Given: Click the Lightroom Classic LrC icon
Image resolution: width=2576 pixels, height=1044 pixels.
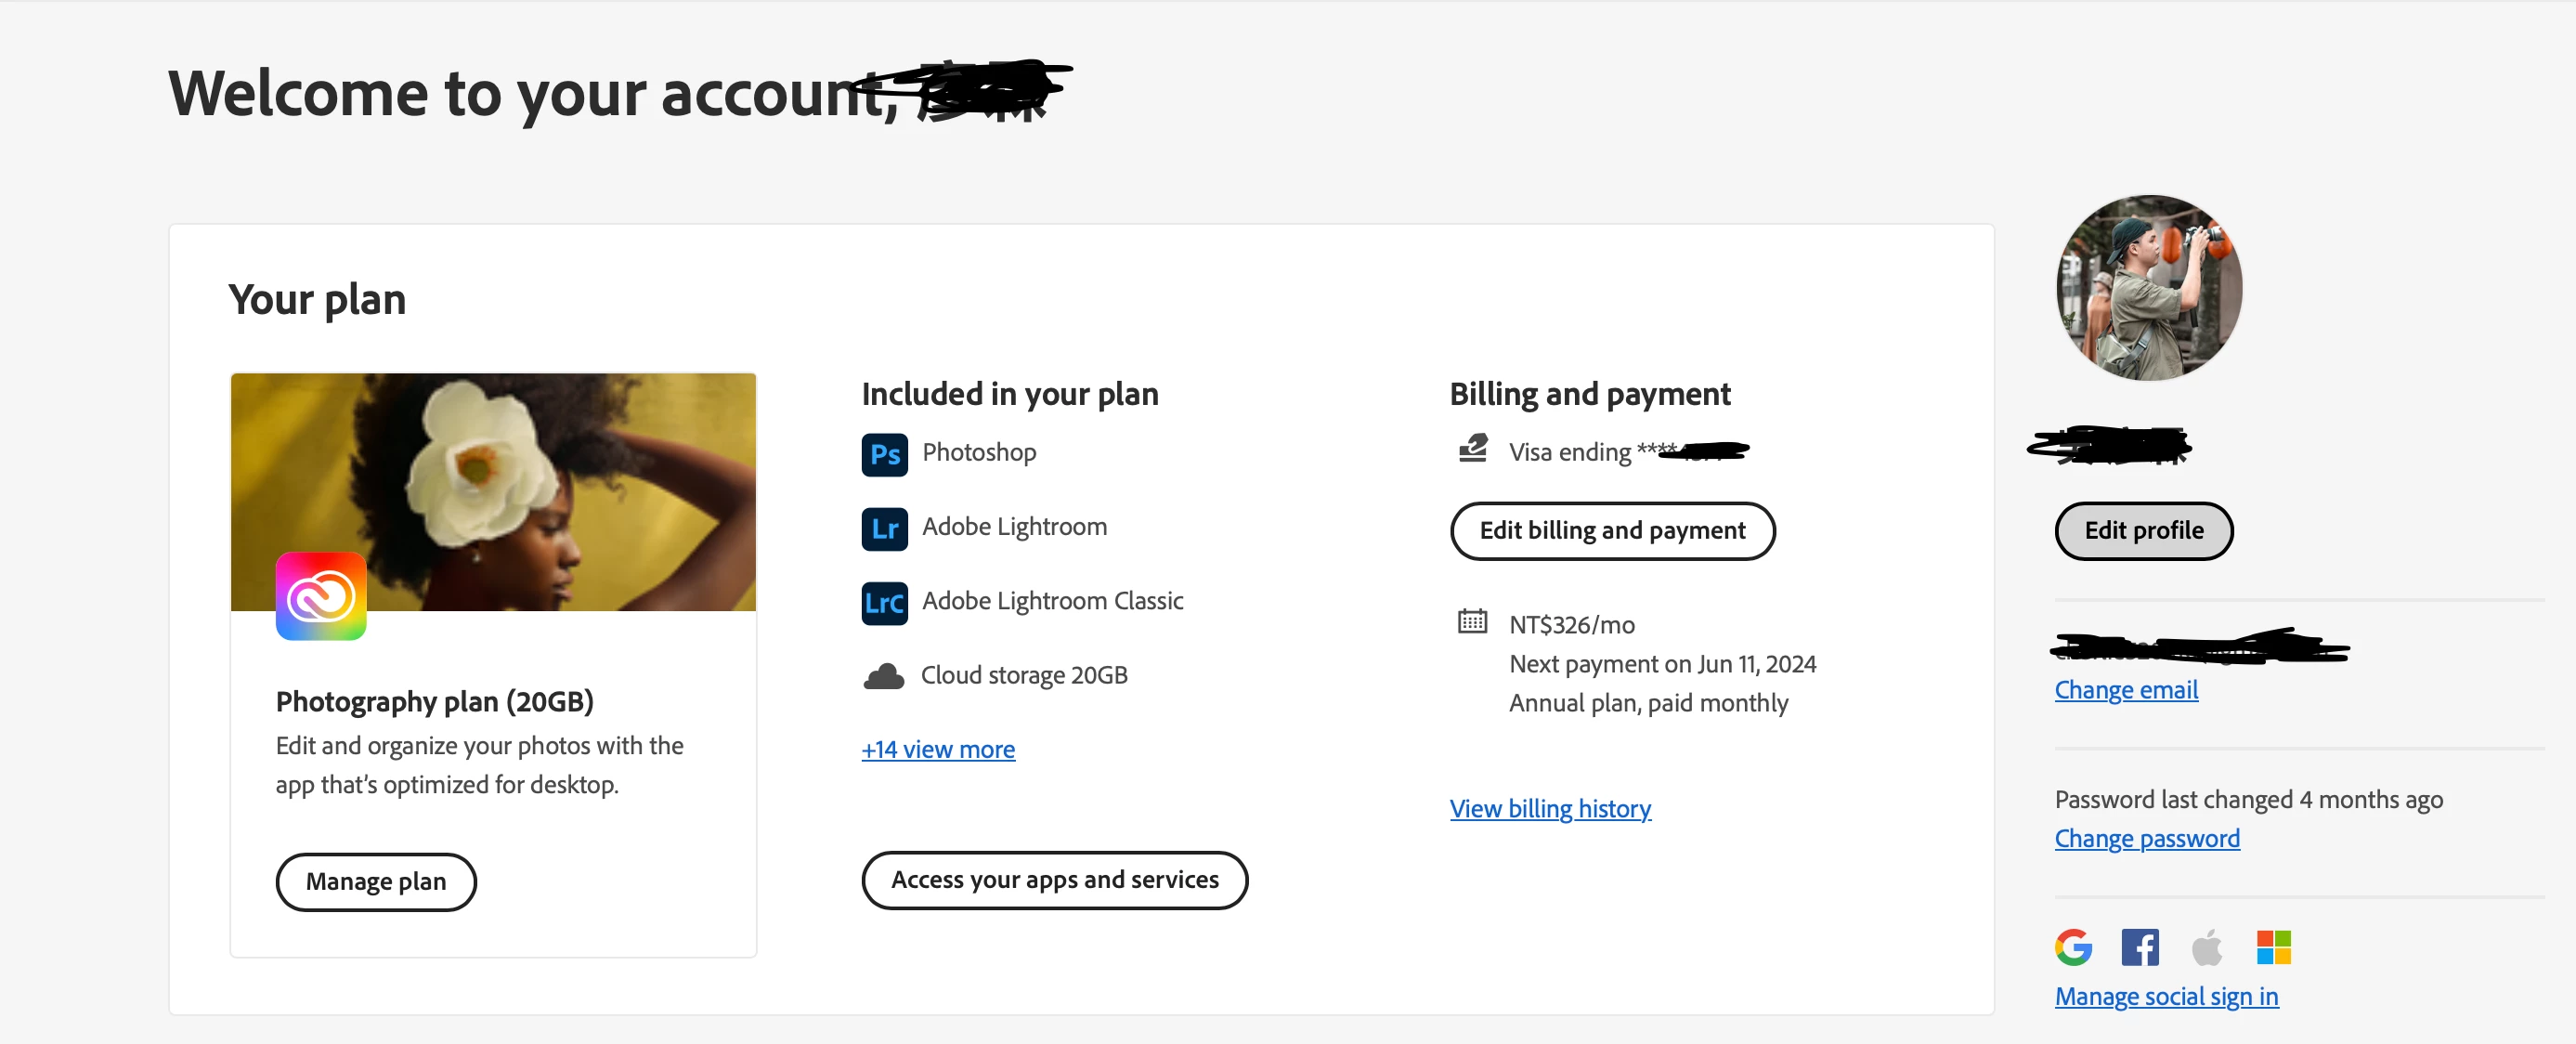Looking at the screenshot, I should tap(884, 602).
